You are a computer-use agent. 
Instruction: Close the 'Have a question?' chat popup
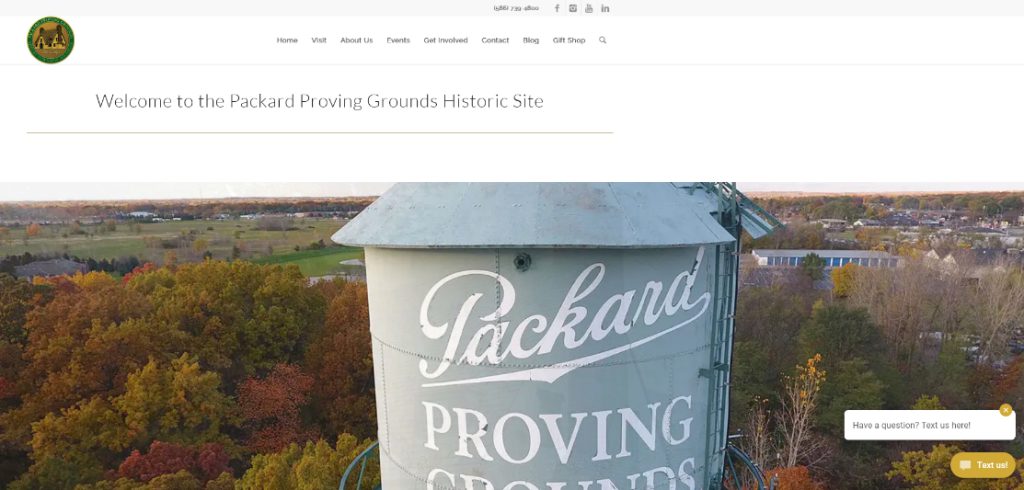tap(1006, 410)
